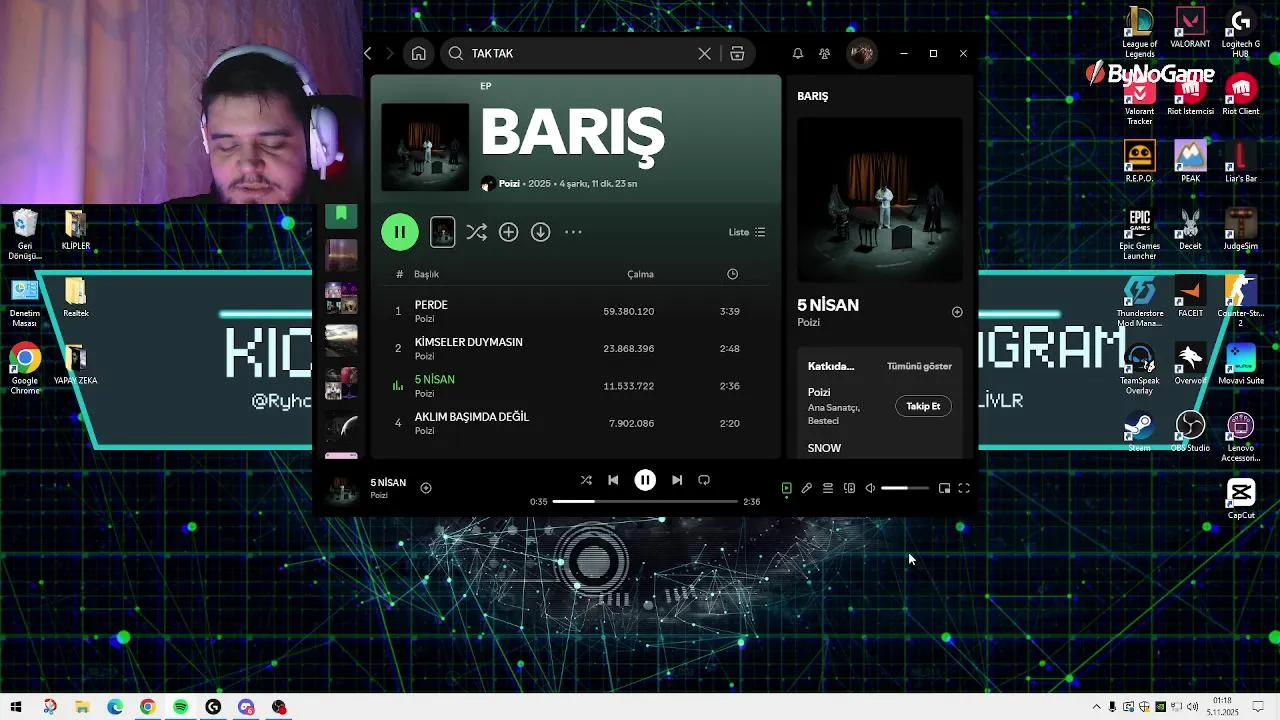Toggle the play queue panel
The width and height of the screenshot is (1280, 720).
pos(828,488)
